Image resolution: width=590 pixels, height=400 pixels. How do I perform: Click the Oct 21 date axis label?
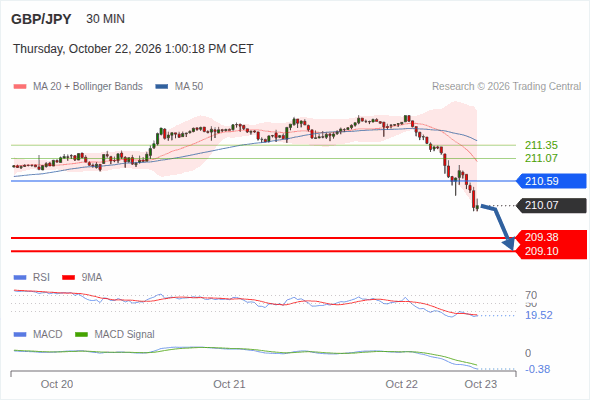(x=229, y=384)
